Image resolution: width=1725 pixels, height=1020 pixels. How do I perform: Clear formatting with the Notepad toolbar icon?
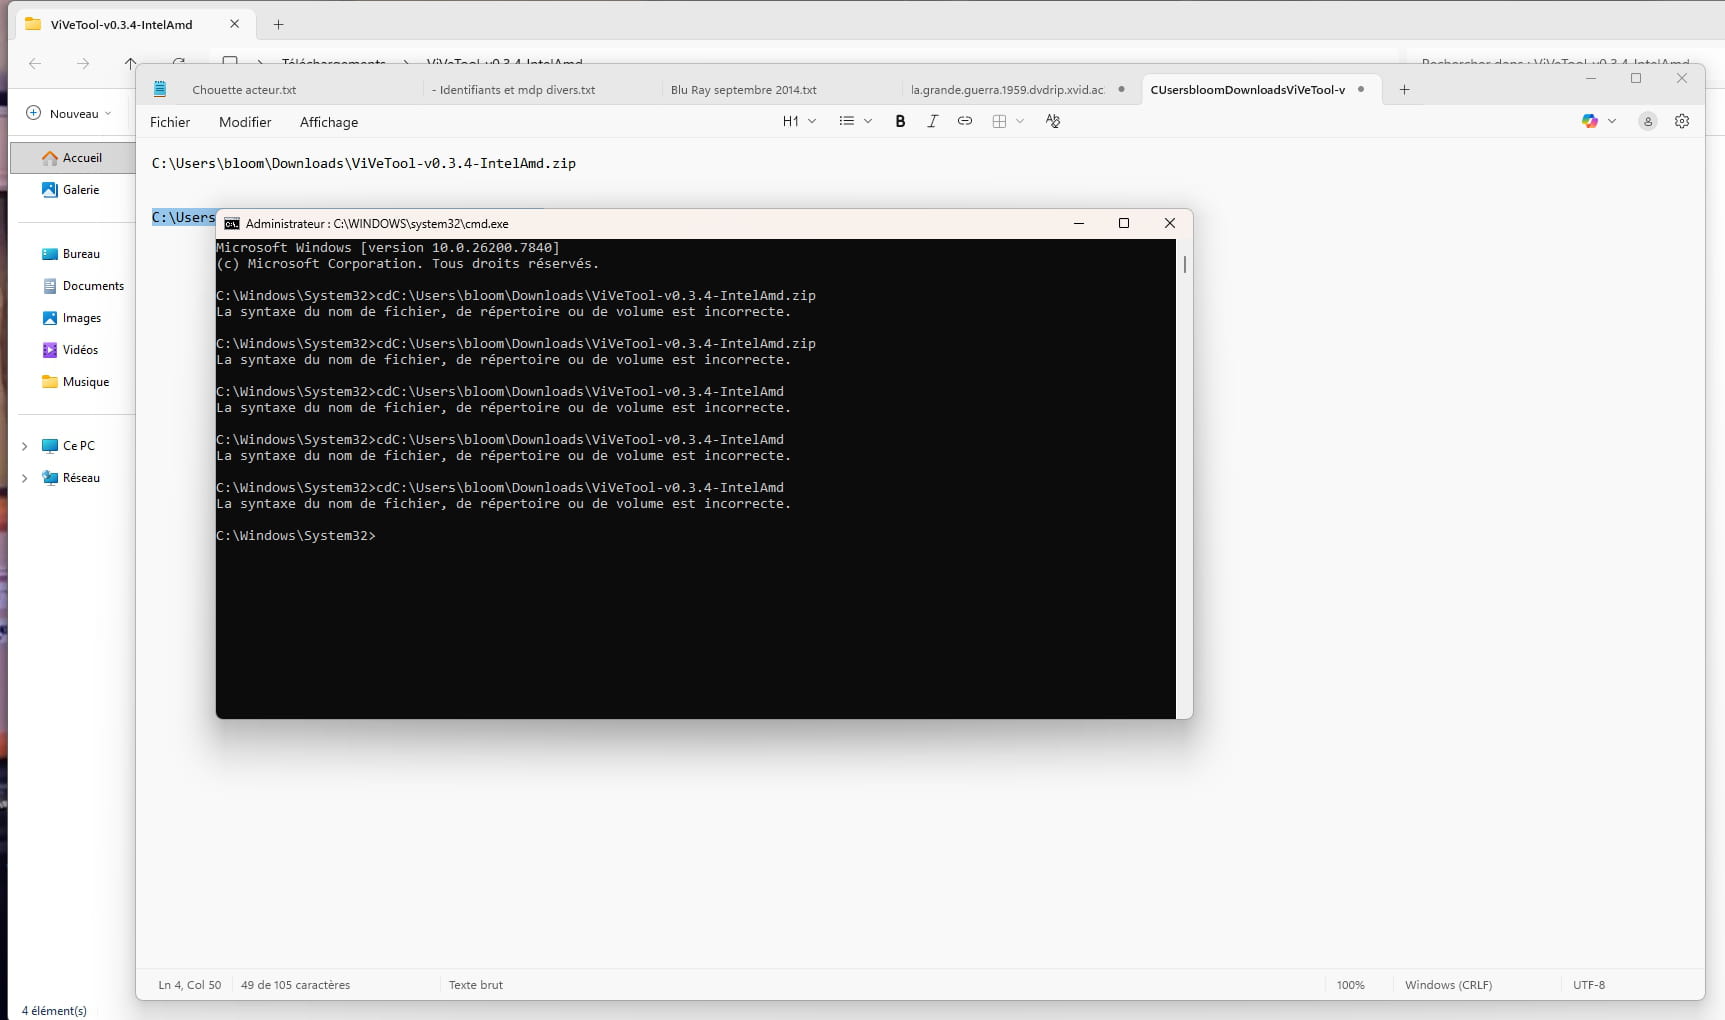[1053, 121]
